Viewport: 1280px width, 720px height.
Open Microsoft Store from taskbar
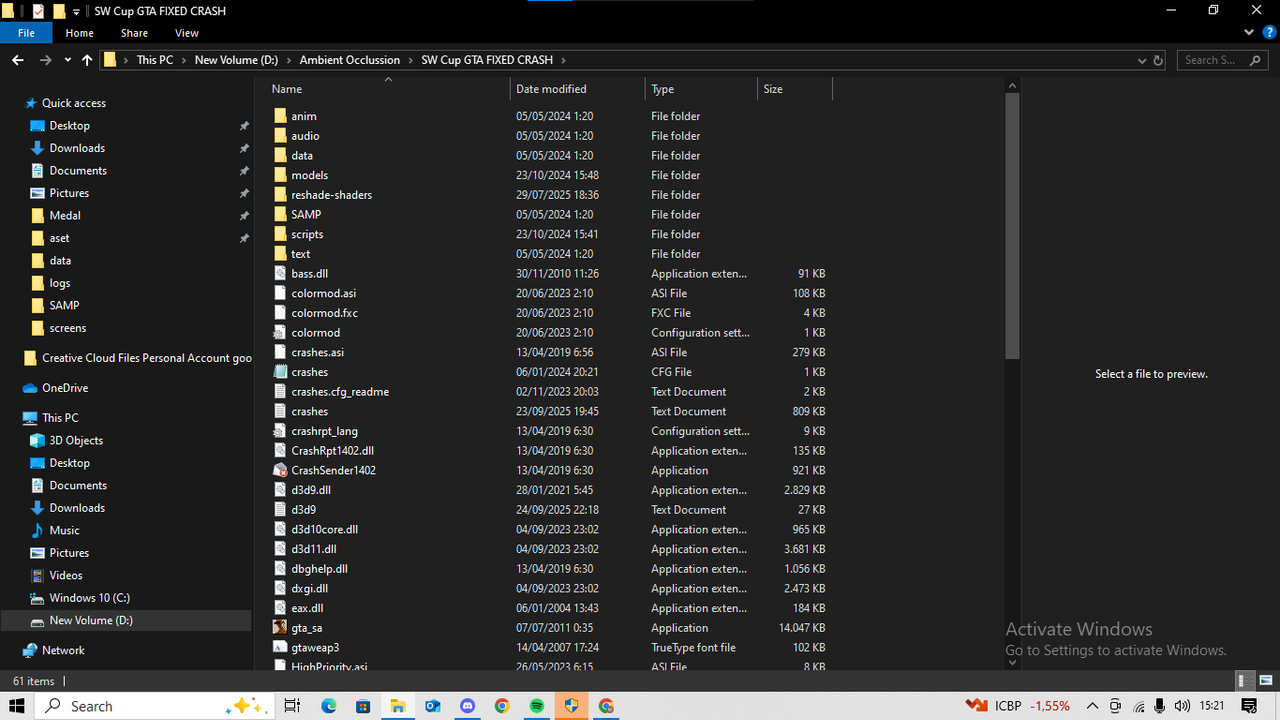(363, 706)
